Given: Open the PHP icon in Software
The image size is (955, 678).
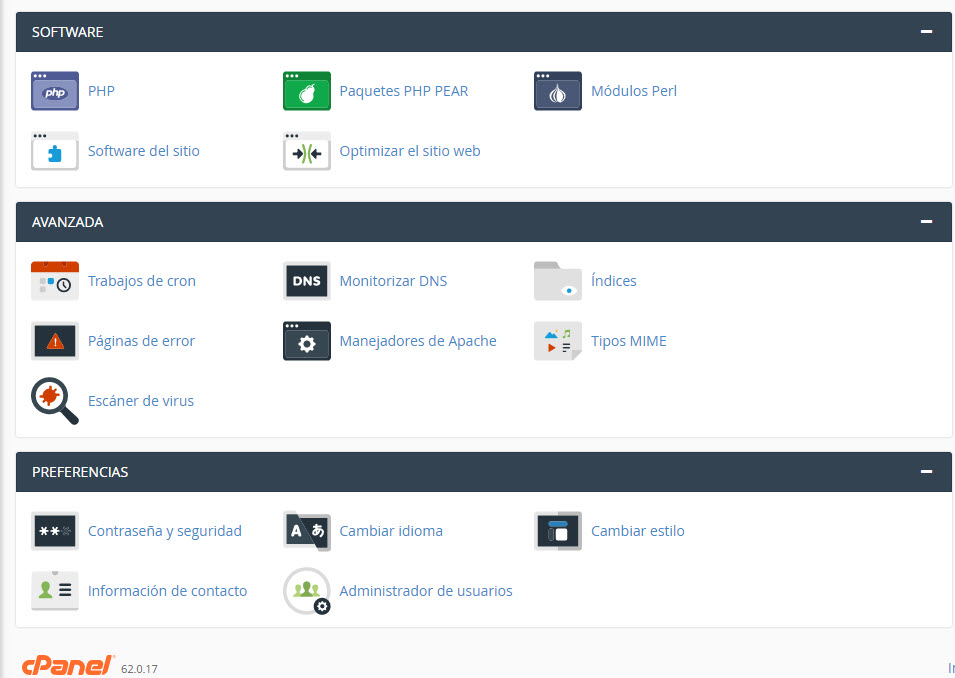Looking at the screenshot, I should pyautogui.click(x=55, y=91).
